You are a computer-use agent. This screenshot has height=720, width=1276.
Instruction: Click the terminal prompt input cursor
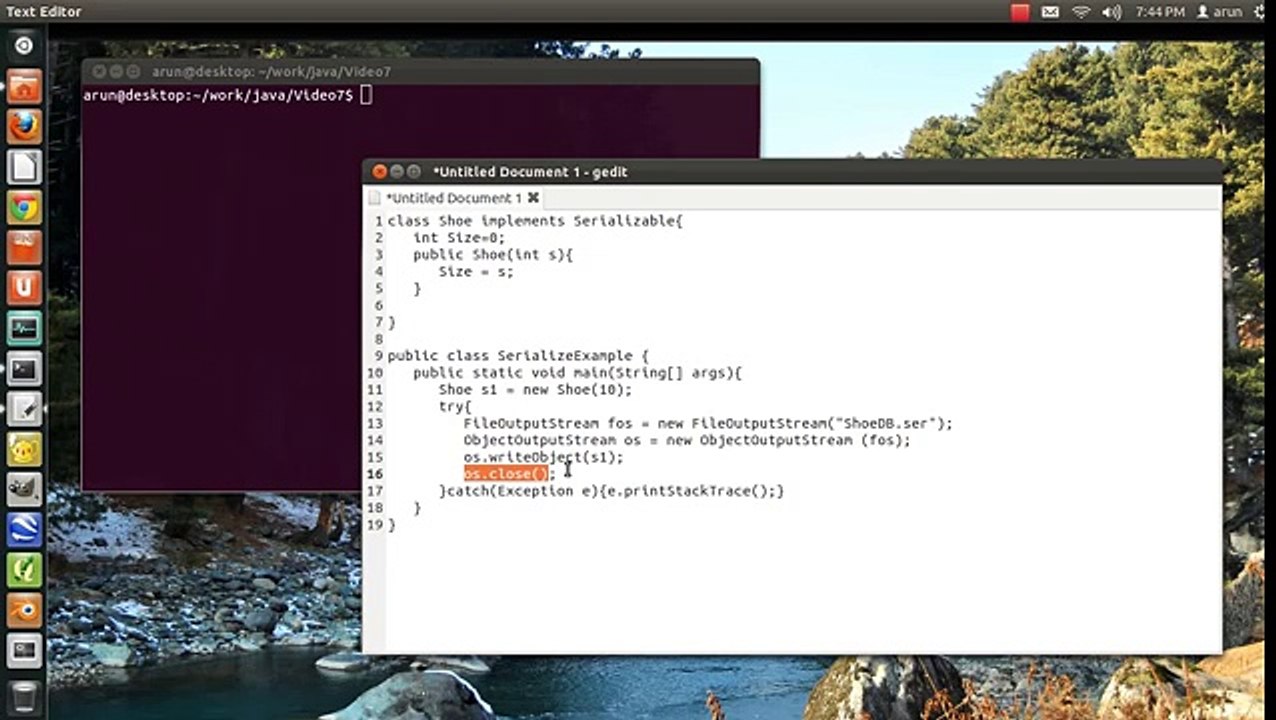[366, 95]
